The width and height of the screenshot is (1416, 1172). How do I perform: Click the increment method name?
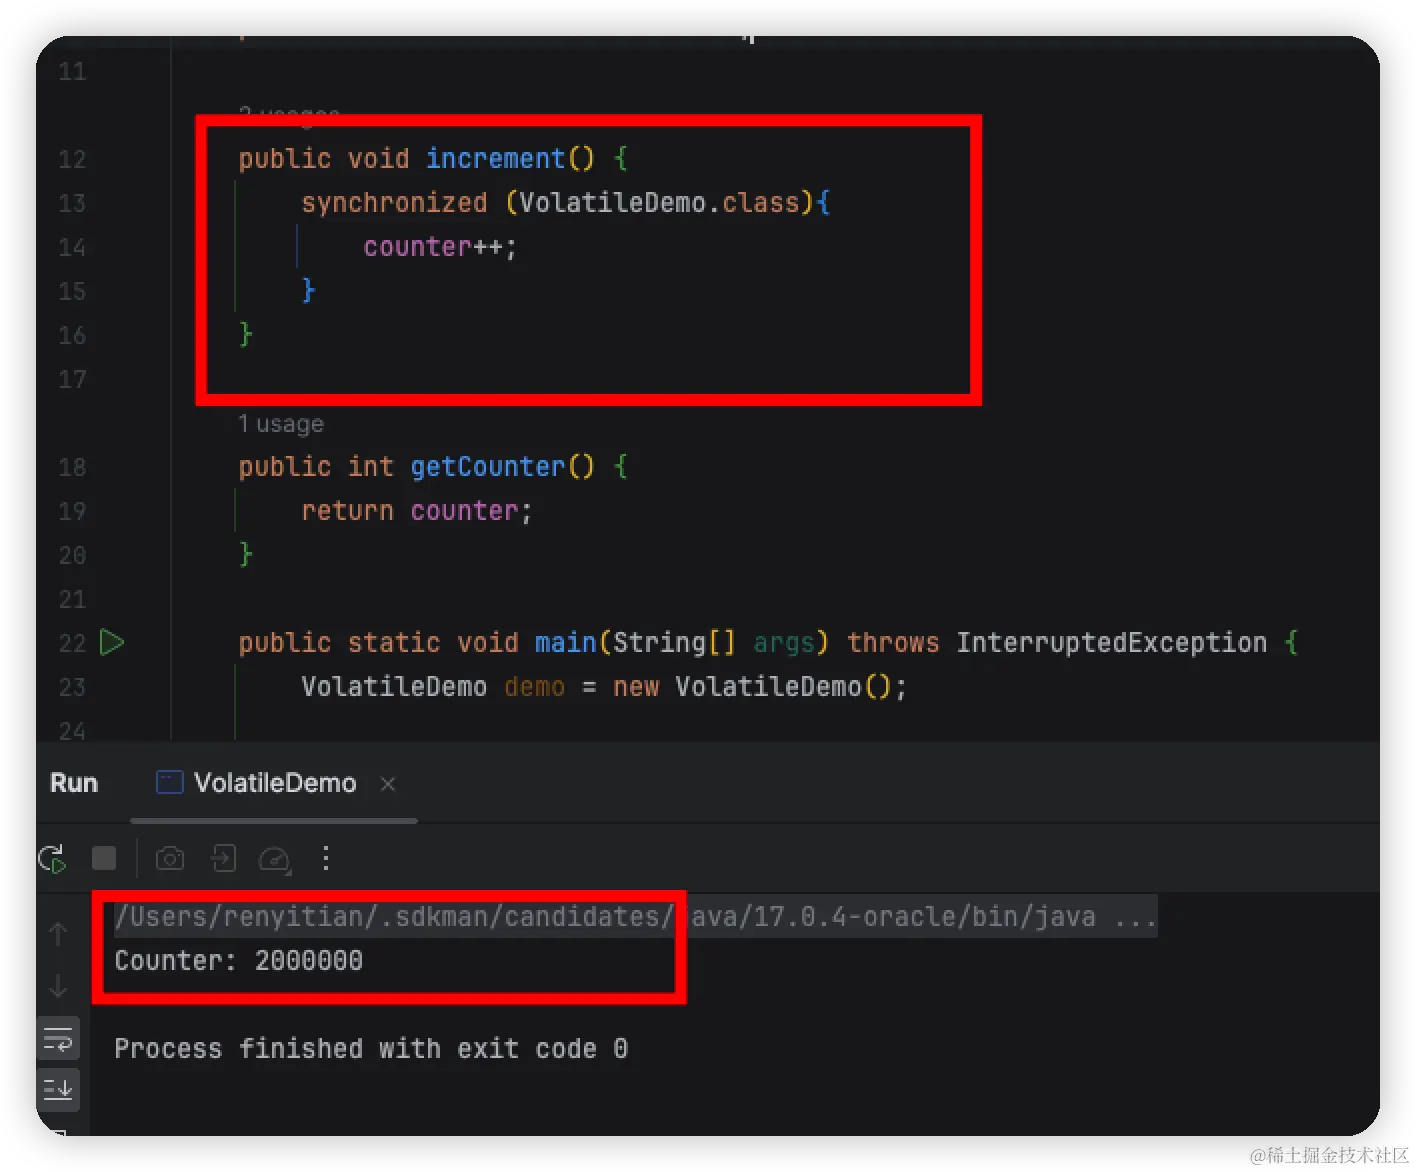[495, 159]
